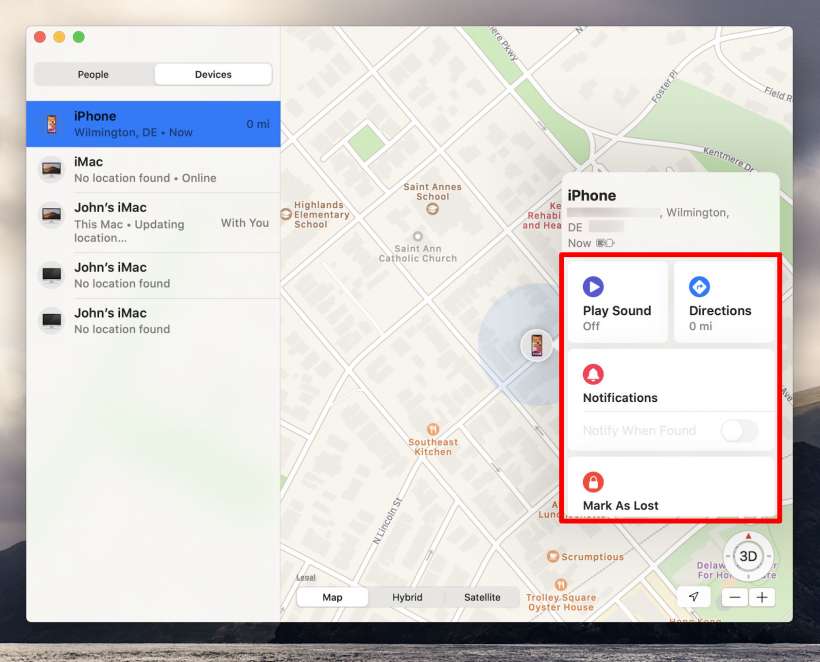Switch map view to Satellite
The width and height of the screenshot is (820, 662).
482,597
